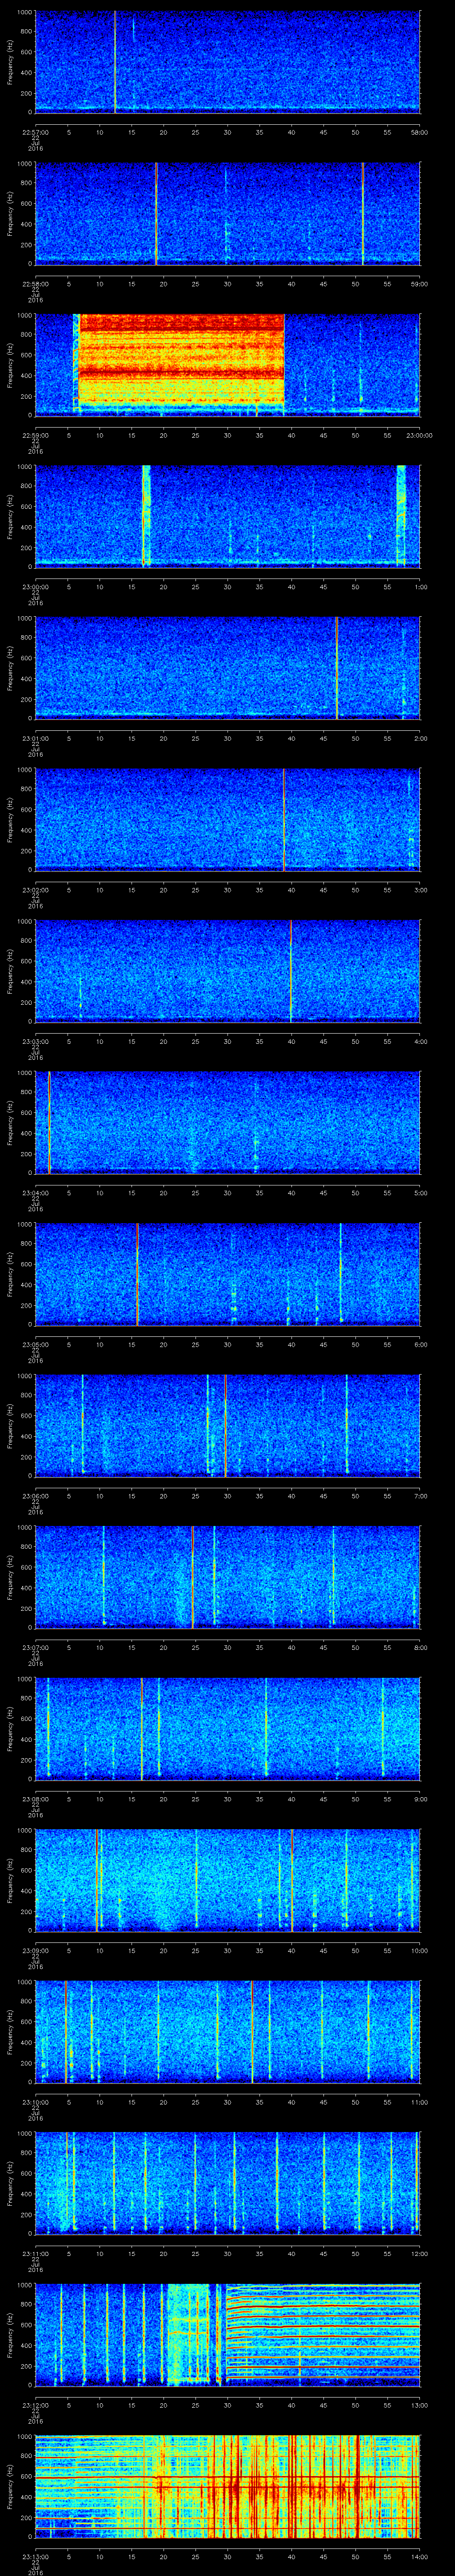Select the loud red-yellow noise block in the 22:59:00 spectrogram
This screenshot has width=455, height=2576.
(x=181, y=360)
